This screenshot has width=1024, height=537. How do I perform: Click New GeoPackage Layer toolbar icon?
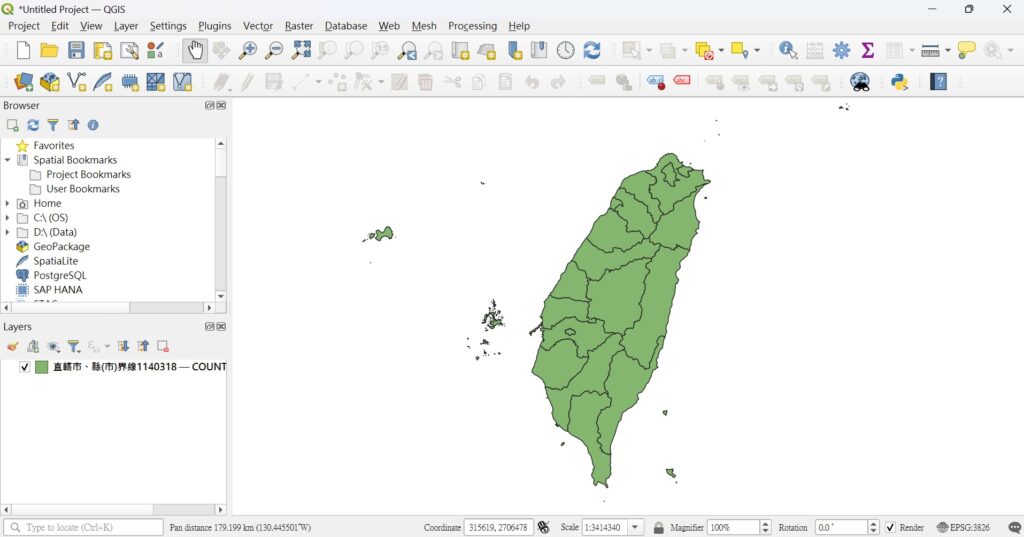[x=50, y=82]
